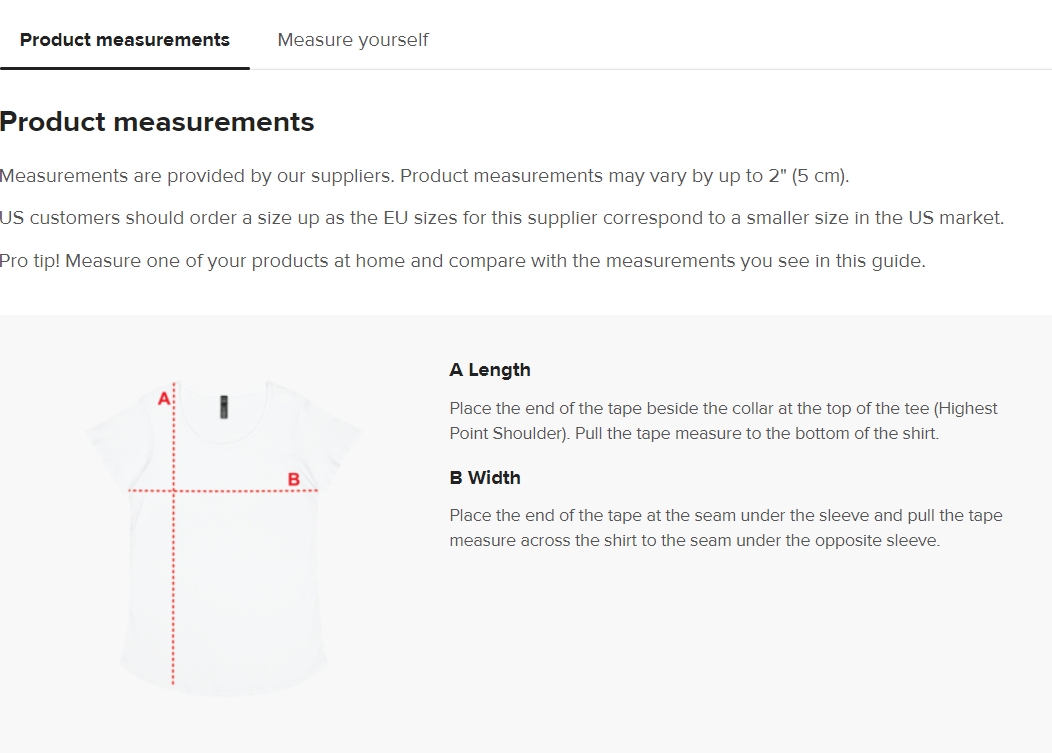Image resolution: width=1052 pixels, height=753 pixels.
Task: Click the black neck tag on tee
Action: point(225,407)
